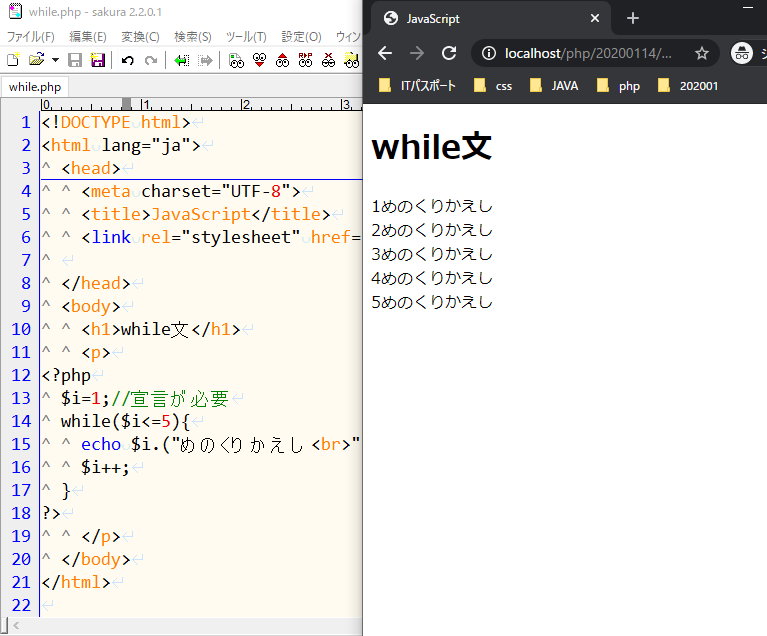The image size is (767, 636).
Task: Select the while.php editor tab
Action: 35,87
